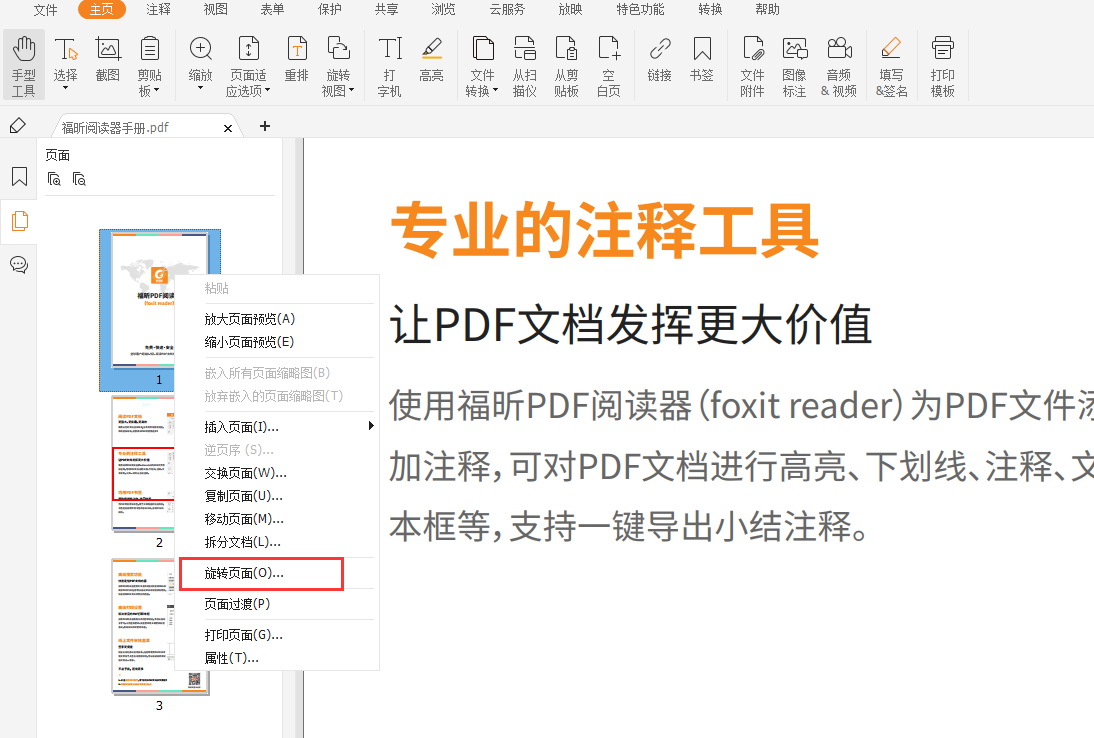Open Fill & Sign (填写&签名) tool
The image size is (1094, 738).
point(892,66)
